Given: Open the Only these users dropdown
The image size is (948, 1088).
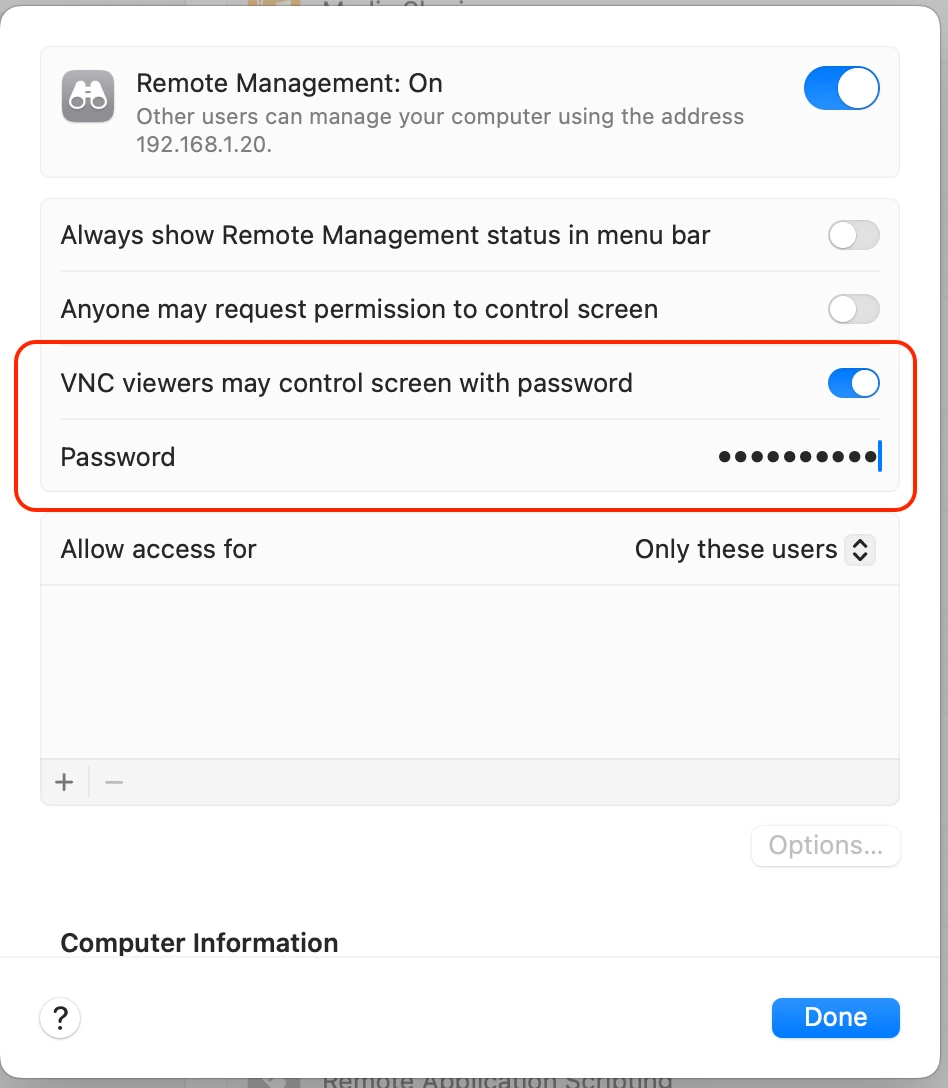Looking at the screenshot, I should click(755, 550).
